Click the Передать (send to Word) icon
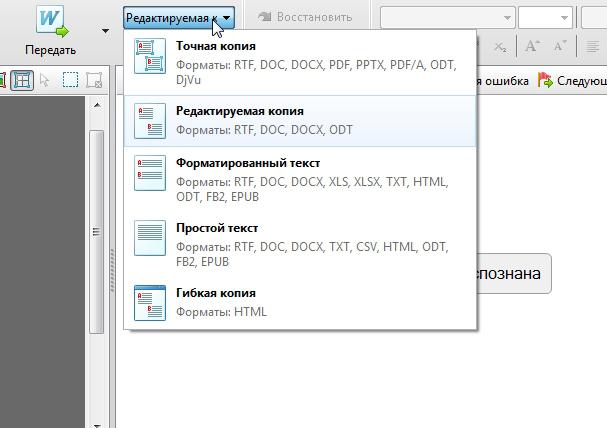Viewport: 607px width, 428px height. 50,20
